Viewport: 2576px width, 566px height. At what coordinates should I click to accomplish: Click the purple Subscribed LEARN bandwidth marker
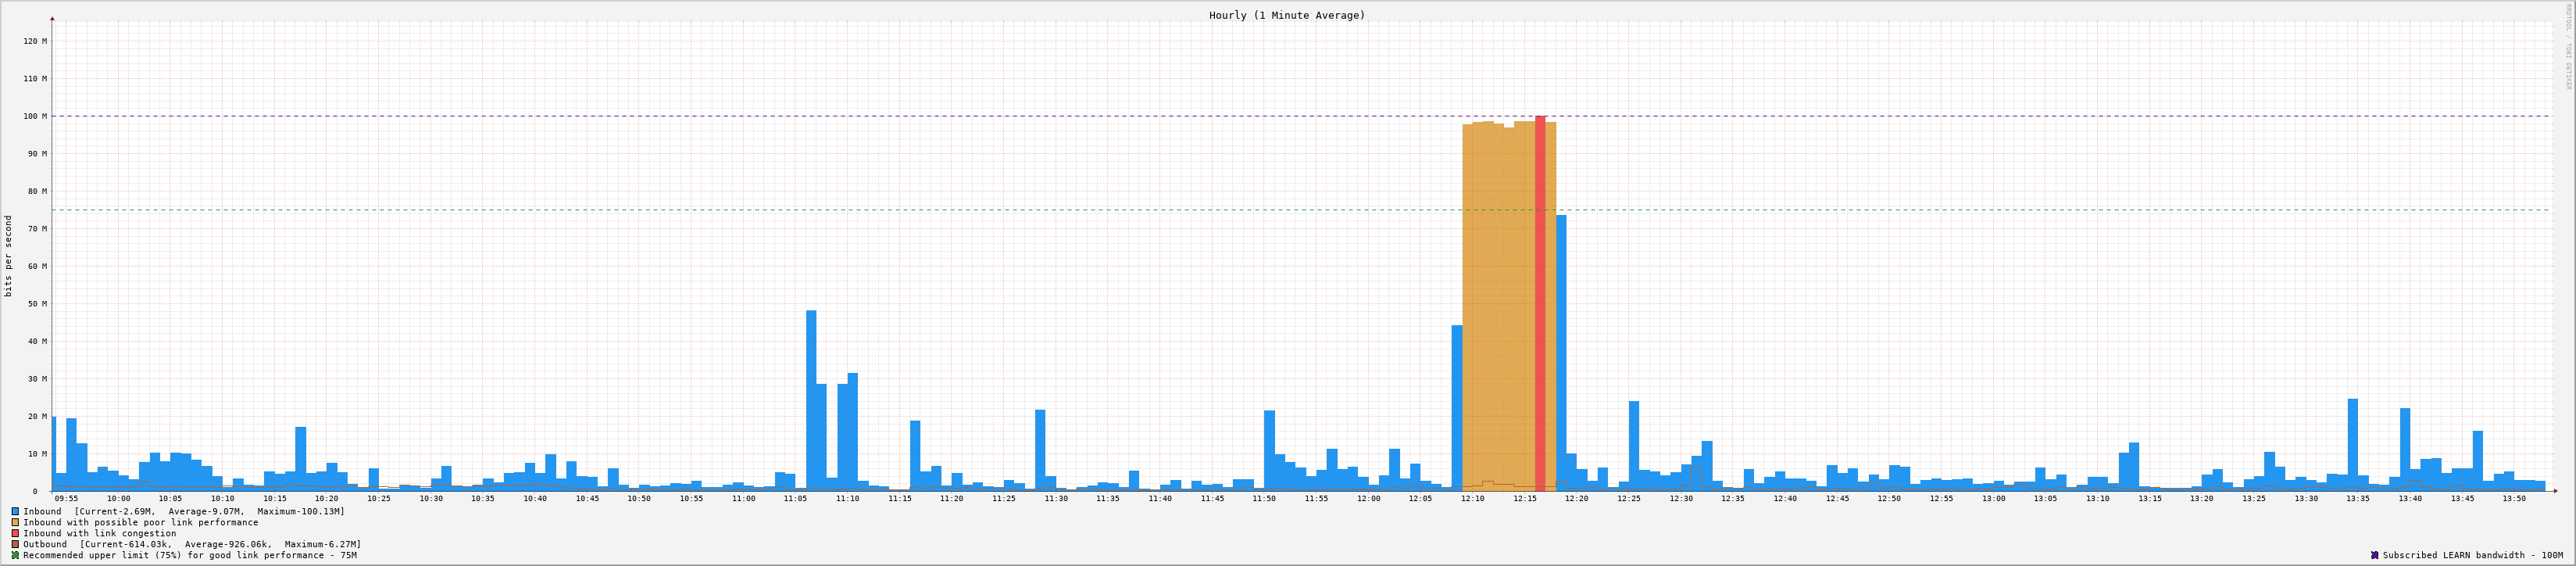point(2374,555)
